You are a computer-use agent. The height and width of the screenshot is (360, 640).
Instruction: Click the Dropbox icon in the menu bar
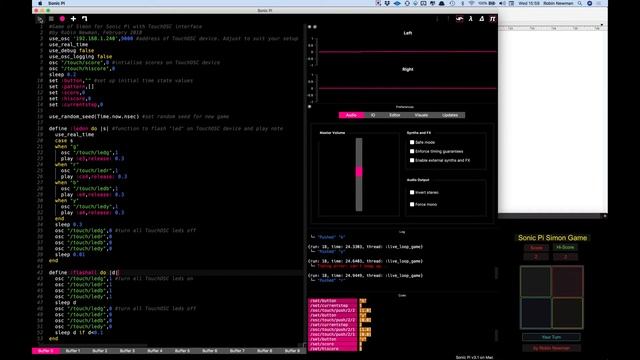pyautogui.click(x=387, y=3)
